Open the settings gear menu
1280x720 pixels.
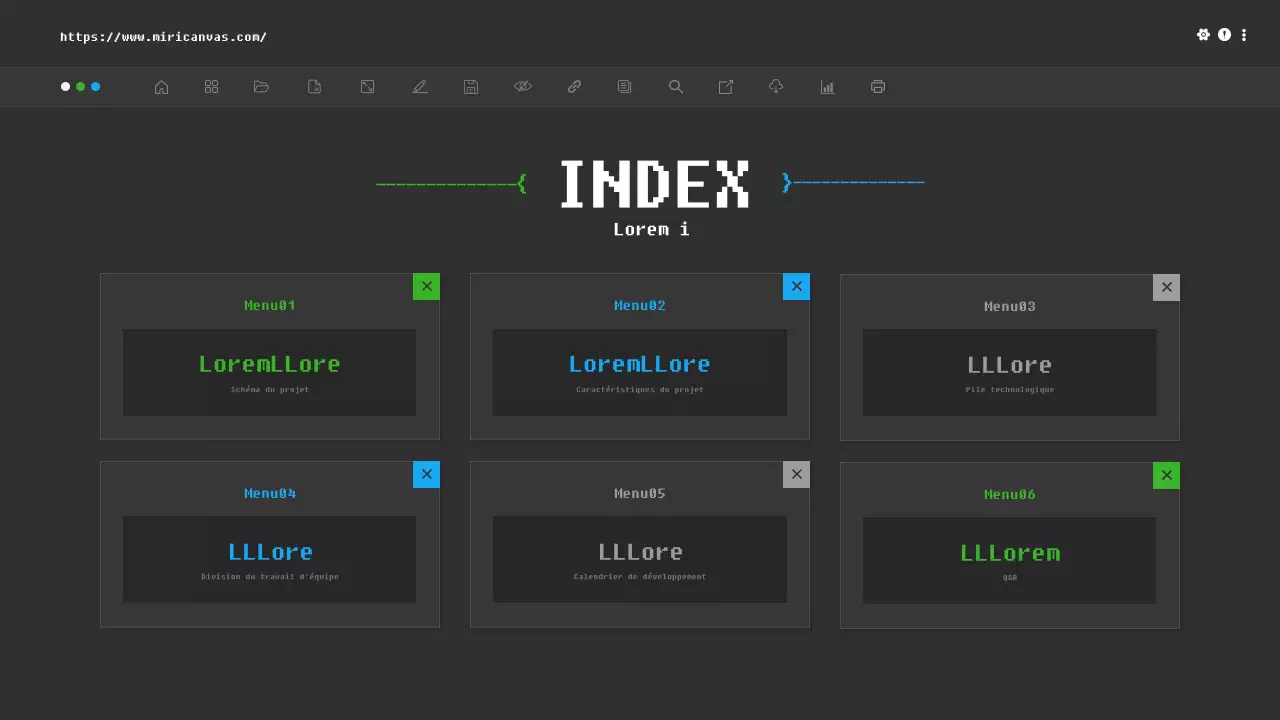tap(1204, 34)
